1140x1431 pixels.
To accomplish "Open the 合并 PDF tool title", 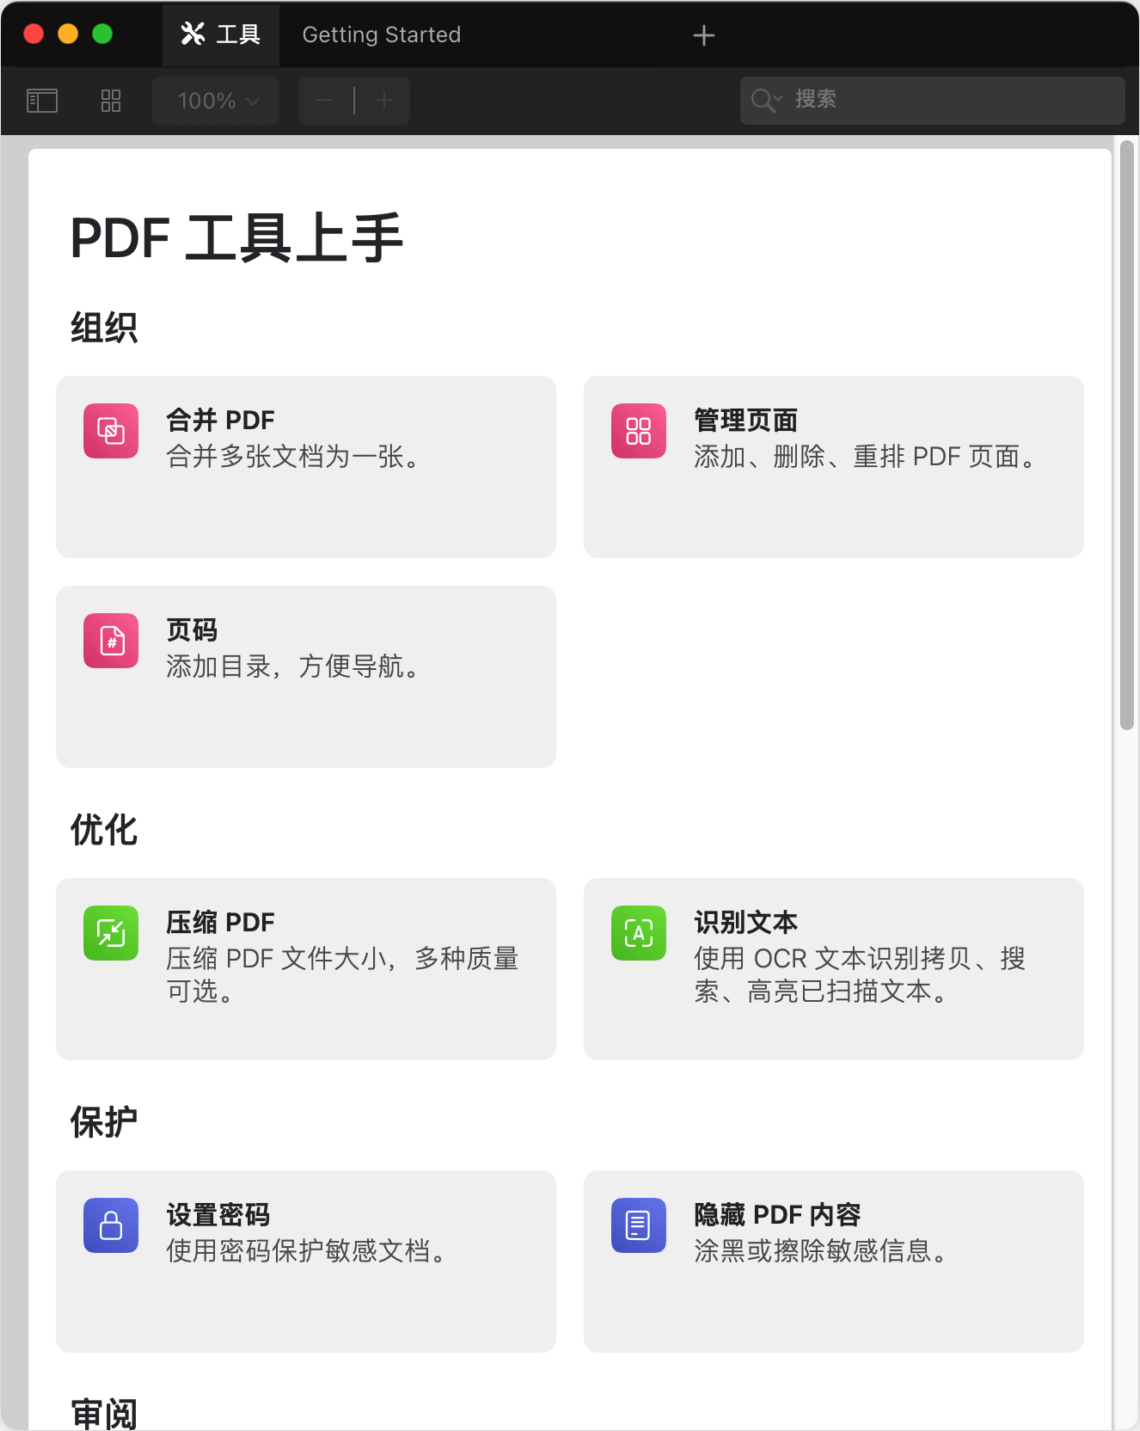I will click(220, 420).
